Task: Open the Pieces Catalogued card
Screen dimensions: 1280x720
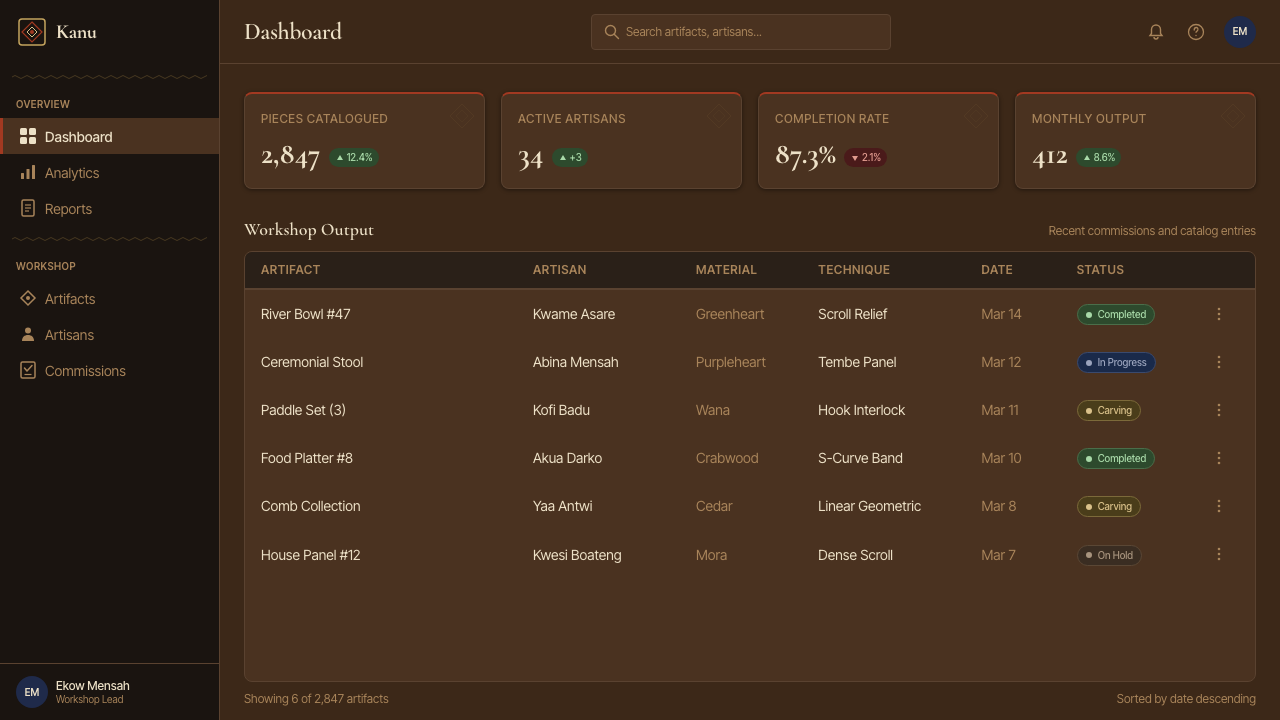Action: pyautogui.click(x=364, y=140)
